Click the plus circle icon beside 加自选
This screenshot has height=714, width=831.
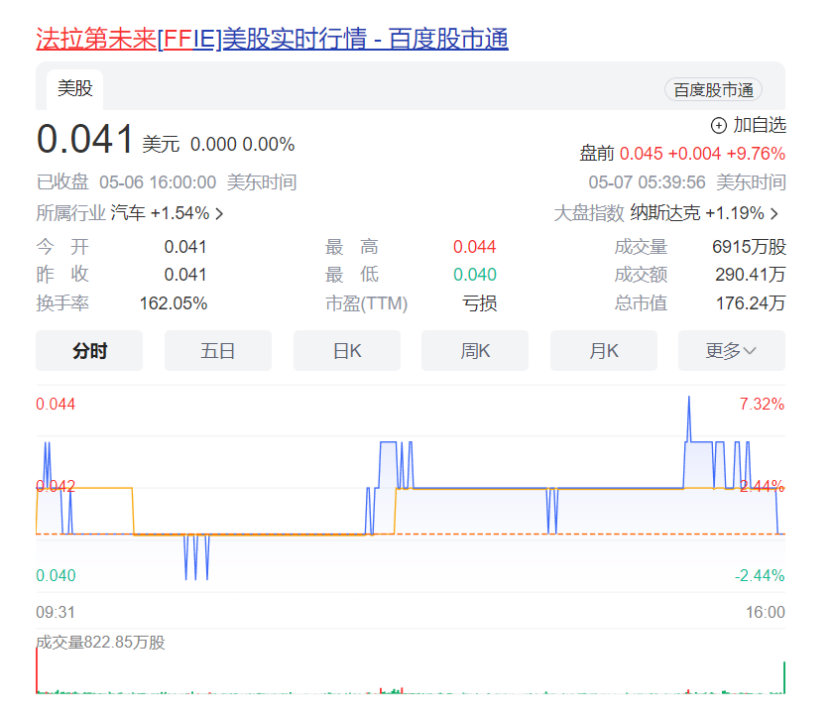coord(718,126)
